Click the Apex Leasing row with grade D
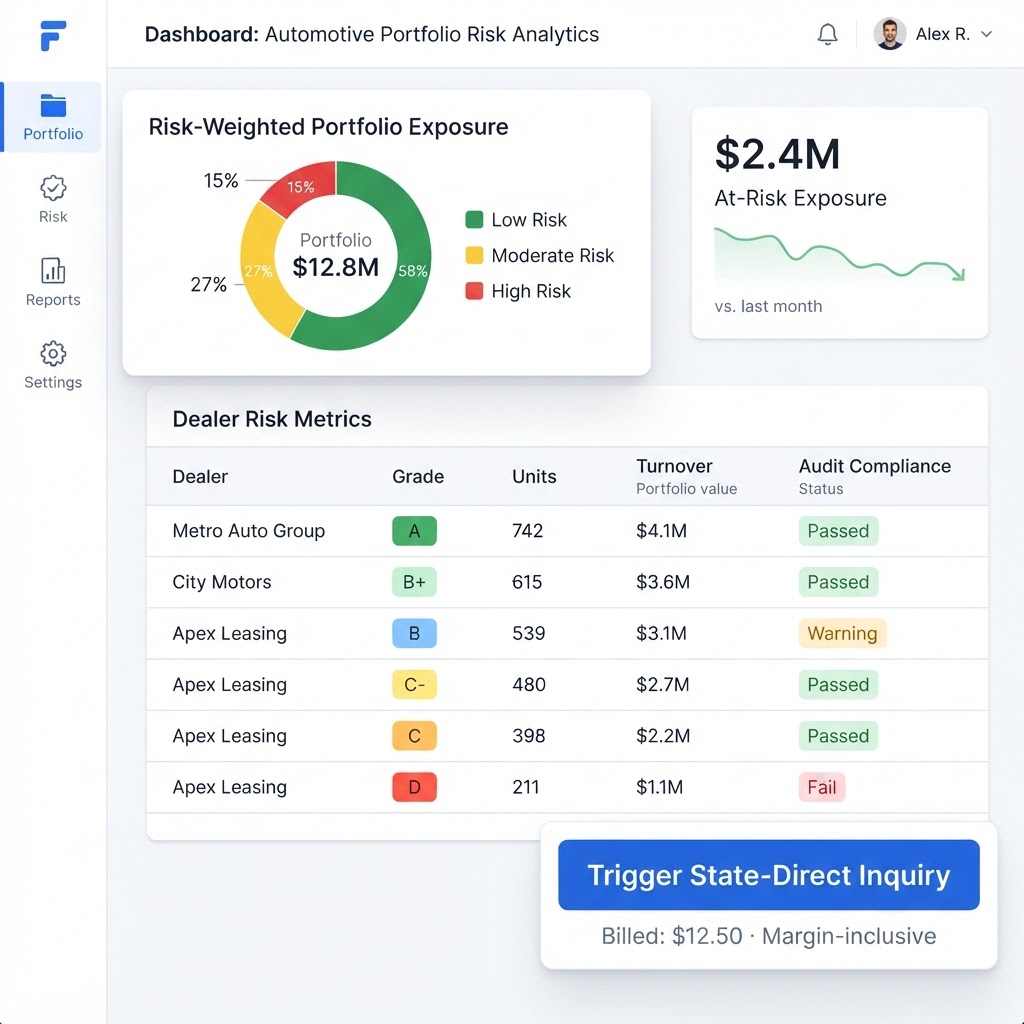The width and height of the screenshot is (1024, 1024). coord(567,787)
